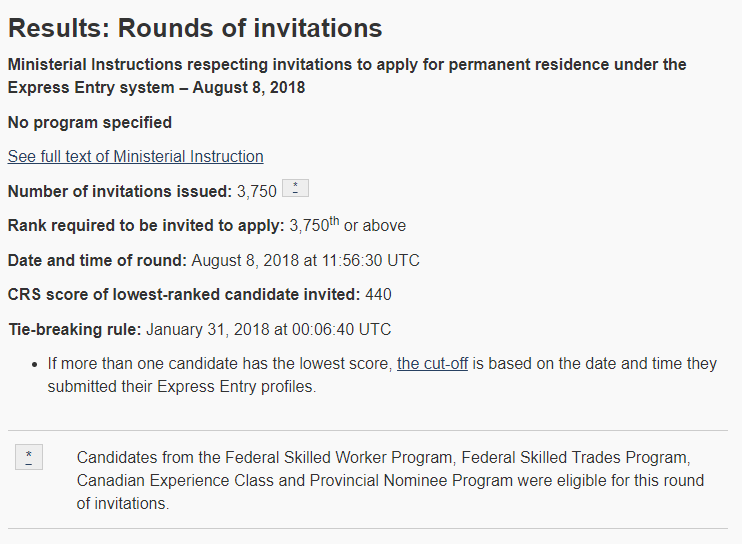Click the "Results: Rounds of invitations" heading
This screenshot has width=742, height=544.
(x=195, y=29)
